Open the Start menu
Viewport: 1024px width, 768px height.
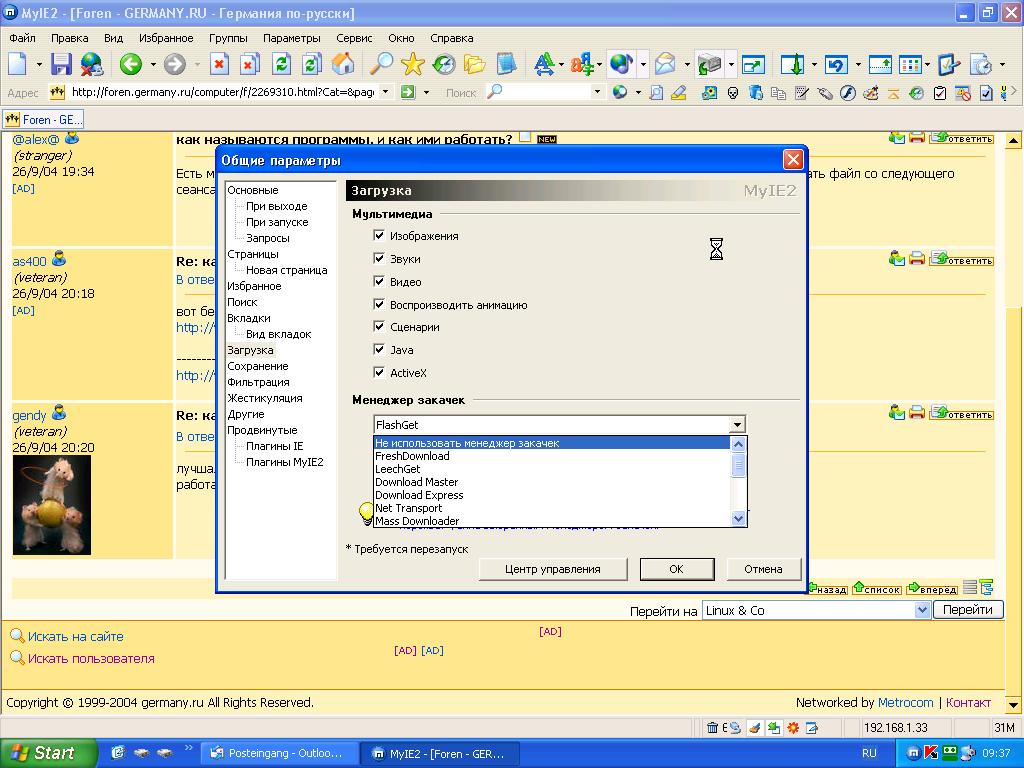tap(48, 753)
